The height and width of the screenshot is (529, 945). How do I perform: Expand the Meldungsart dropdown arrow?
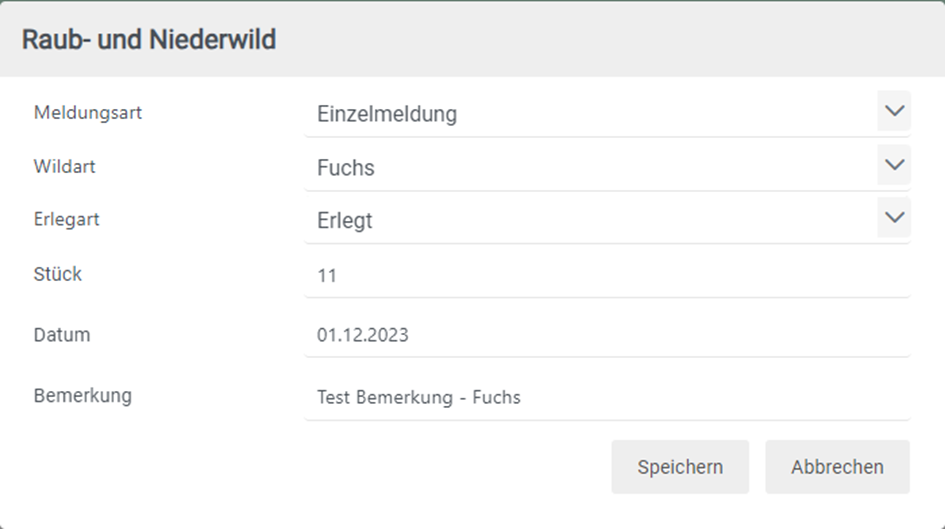point(894,111)
